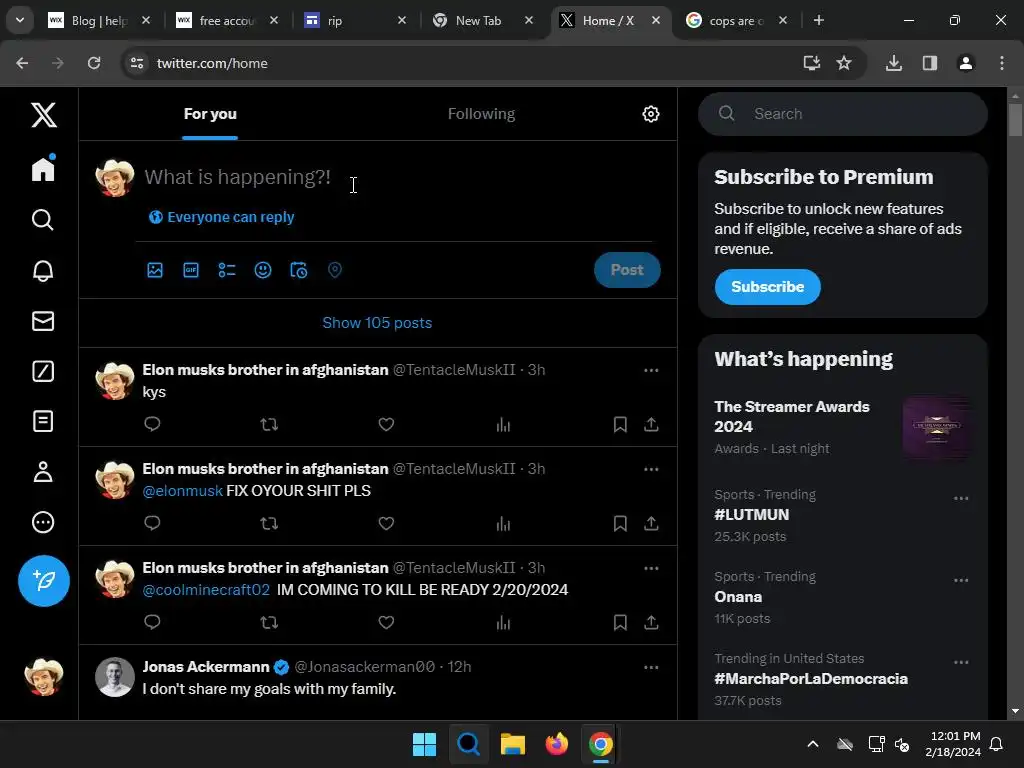This screenshot has height=768, width=1024.
Task: Repost the 'kys' post
Action: (269, 424)
